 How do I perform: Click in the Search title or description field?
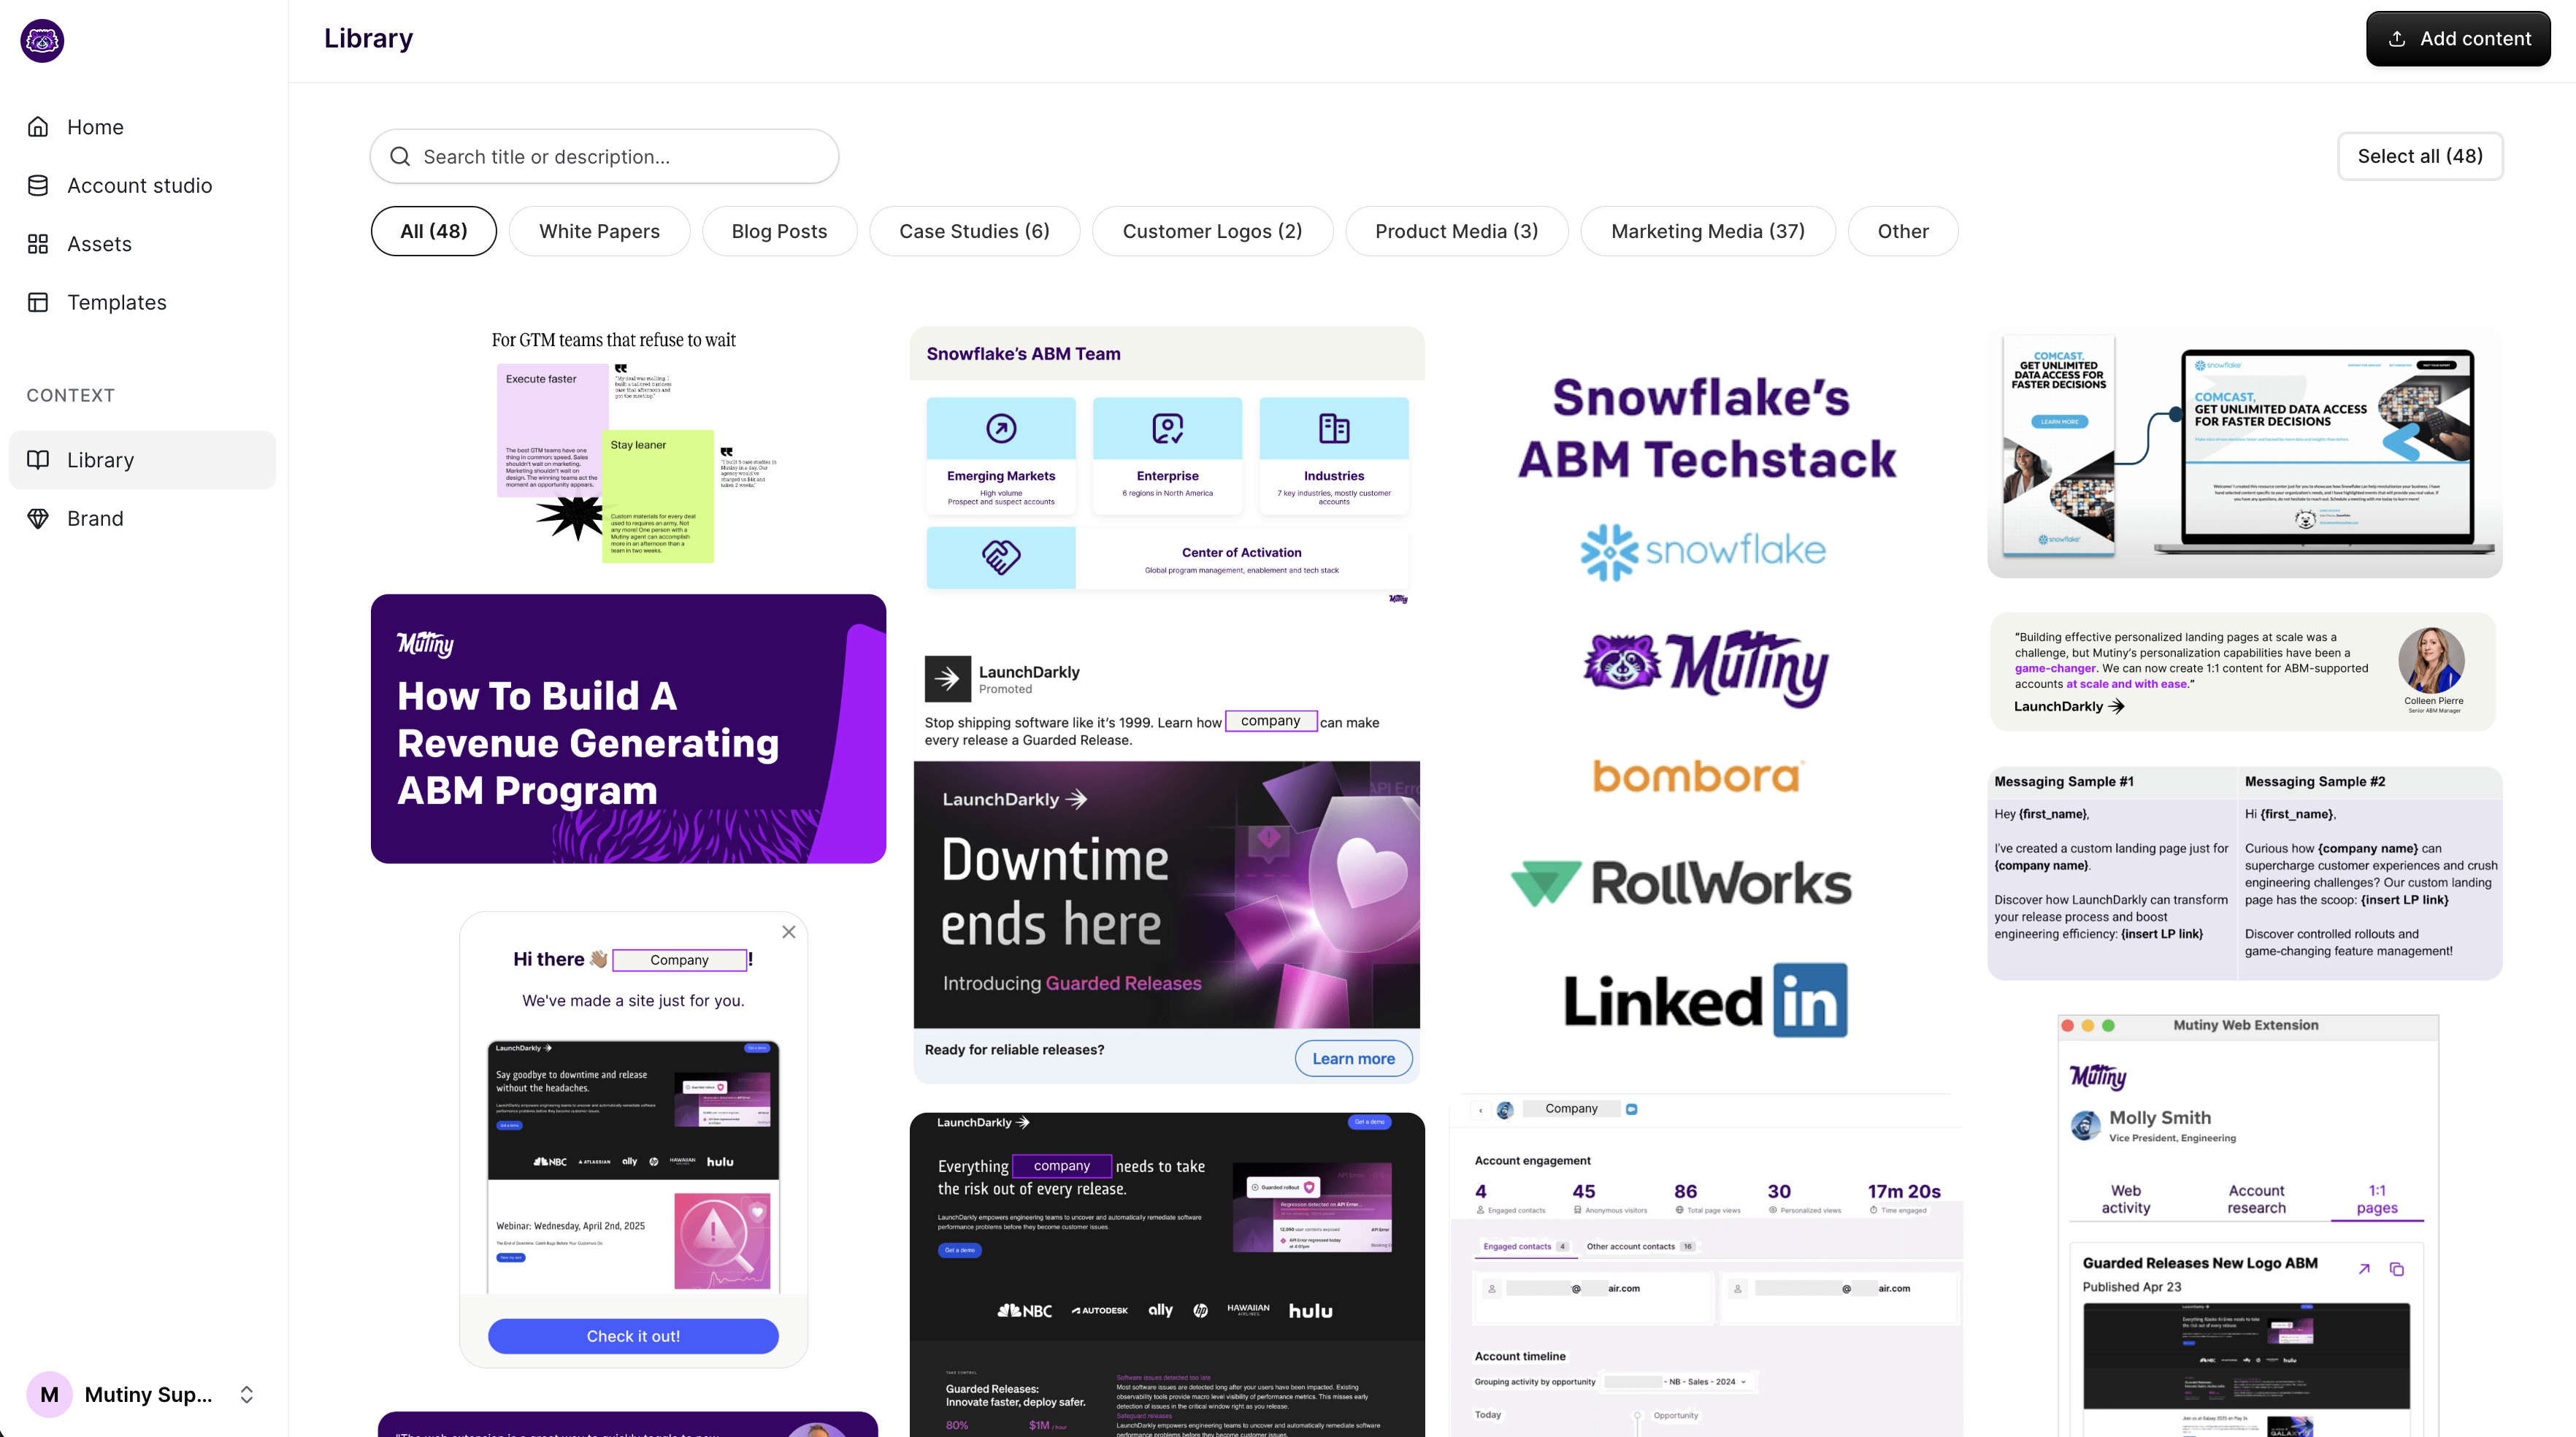point(604,156)
